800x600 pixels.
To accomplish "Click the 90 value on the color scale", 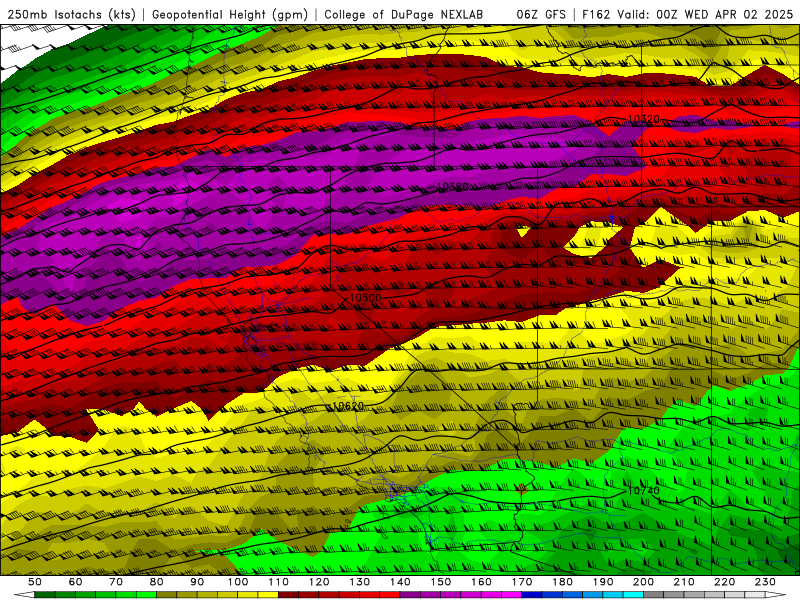I will point(197,582).
